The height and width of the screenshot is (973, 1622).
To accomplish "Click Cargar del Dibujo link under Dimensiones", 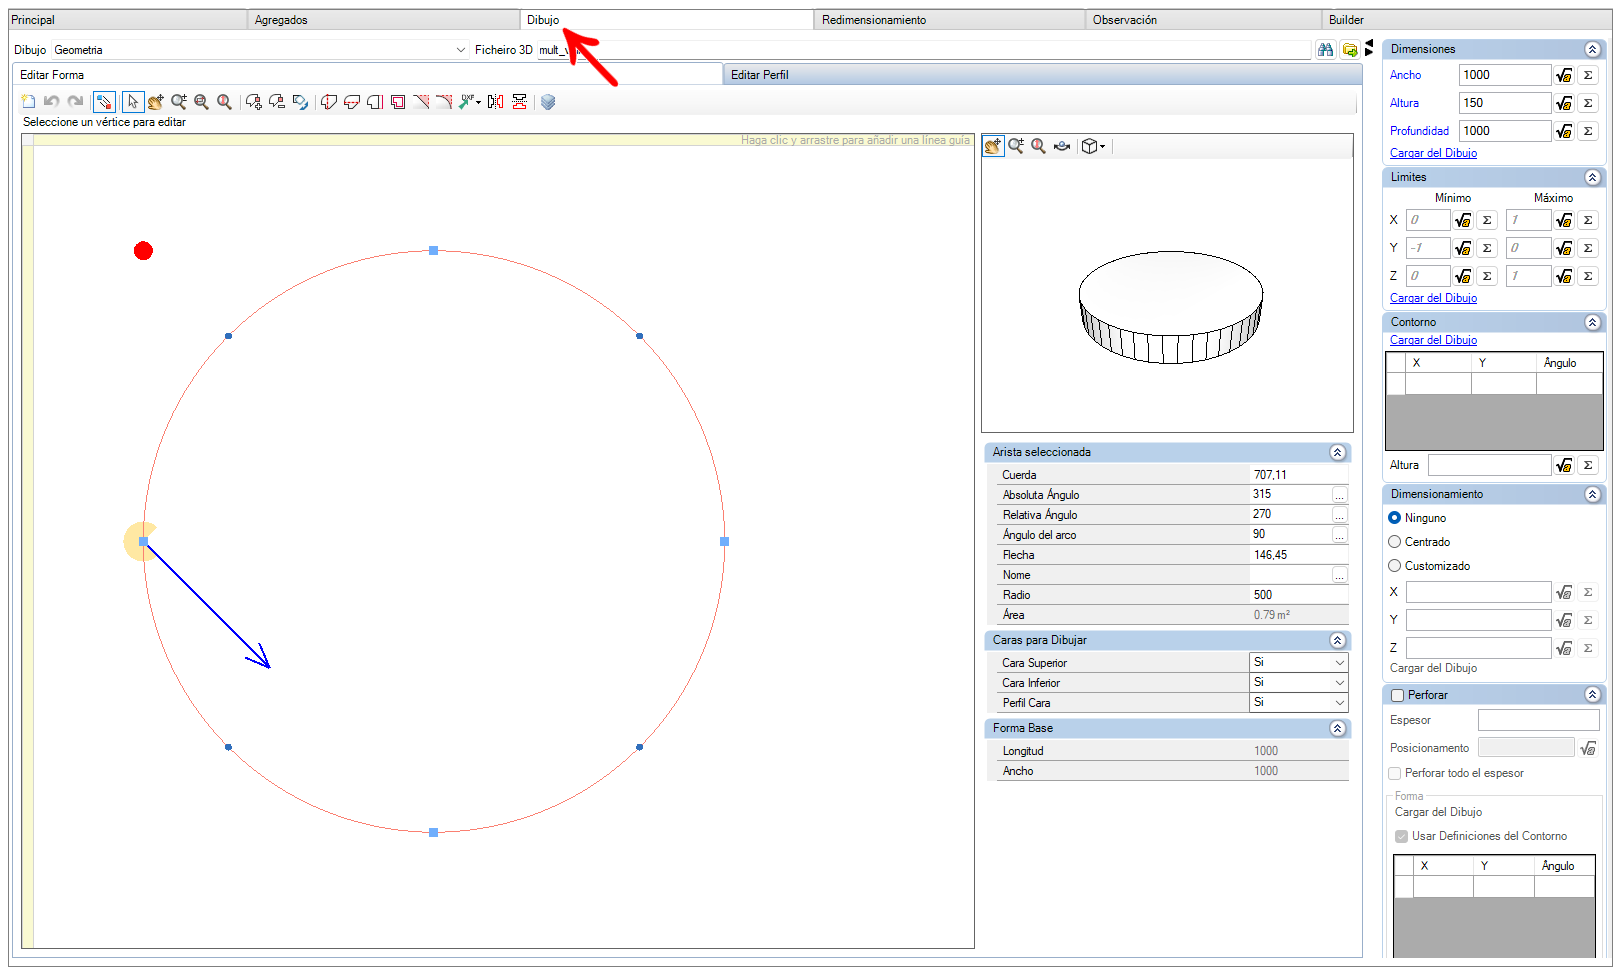I will pos(1433,153).
